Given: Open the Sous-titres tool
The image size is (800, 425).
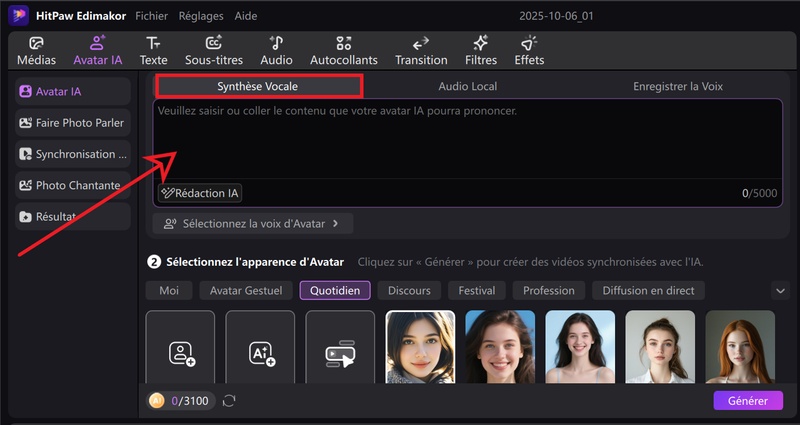Looking at the screenshot, I should pos(213,50).
